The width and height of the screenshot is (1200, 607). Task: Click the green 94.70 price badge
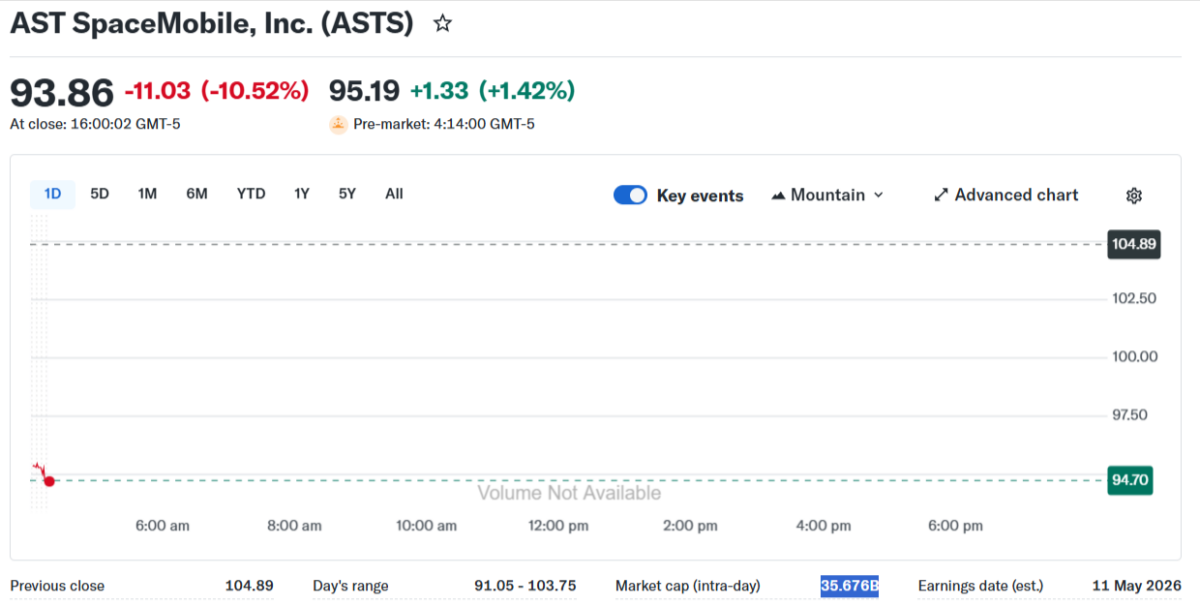tap(1130, 480)
